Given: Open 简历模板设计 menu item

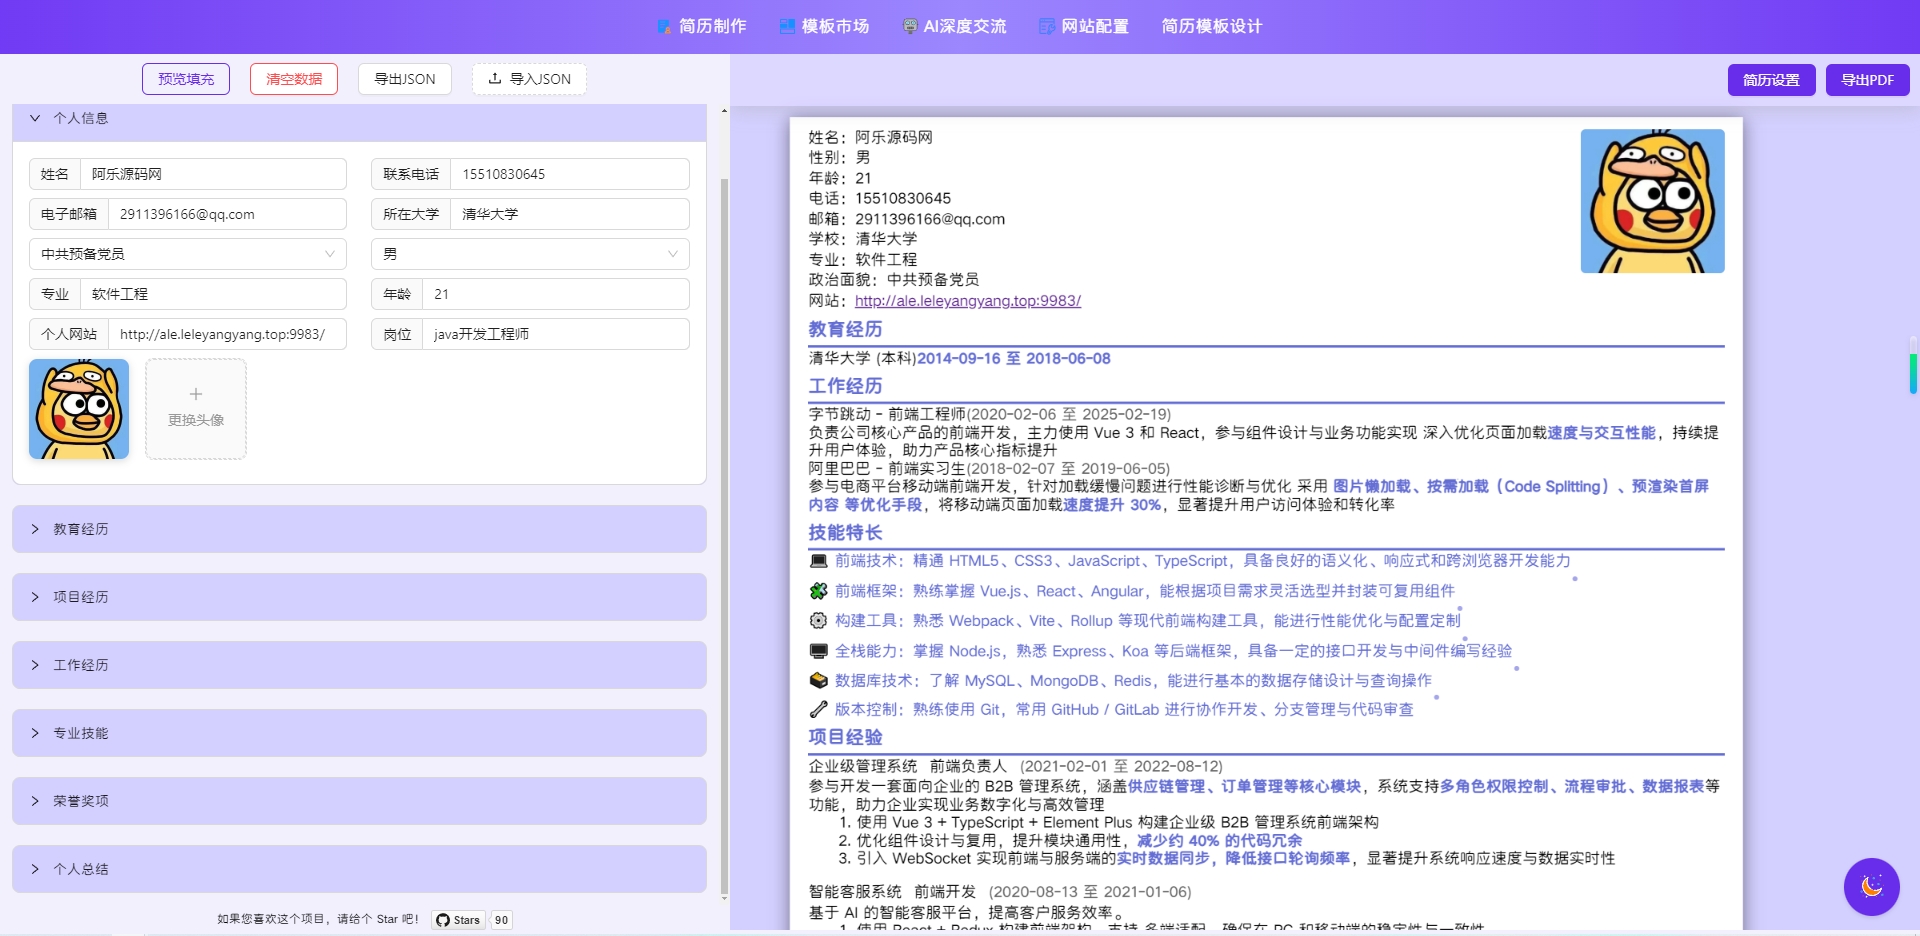Looking at the screenshot, I should pos(1211,27).
